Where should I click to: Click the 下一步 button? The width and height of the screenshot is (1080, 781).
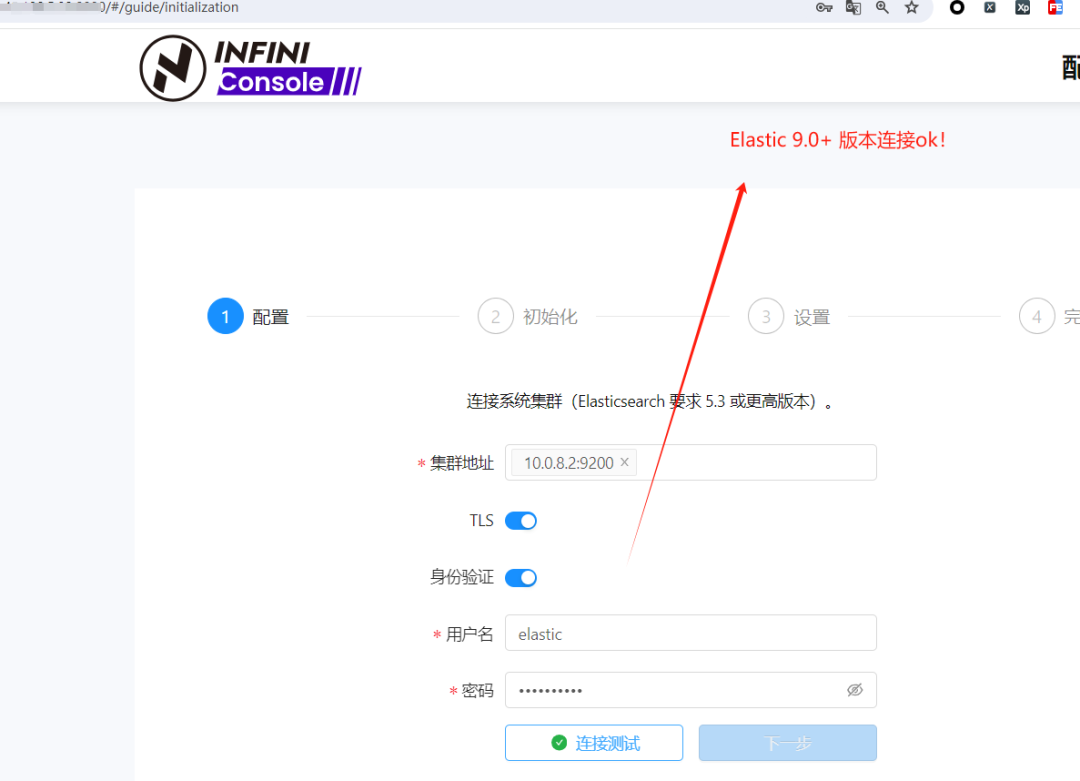787,742
